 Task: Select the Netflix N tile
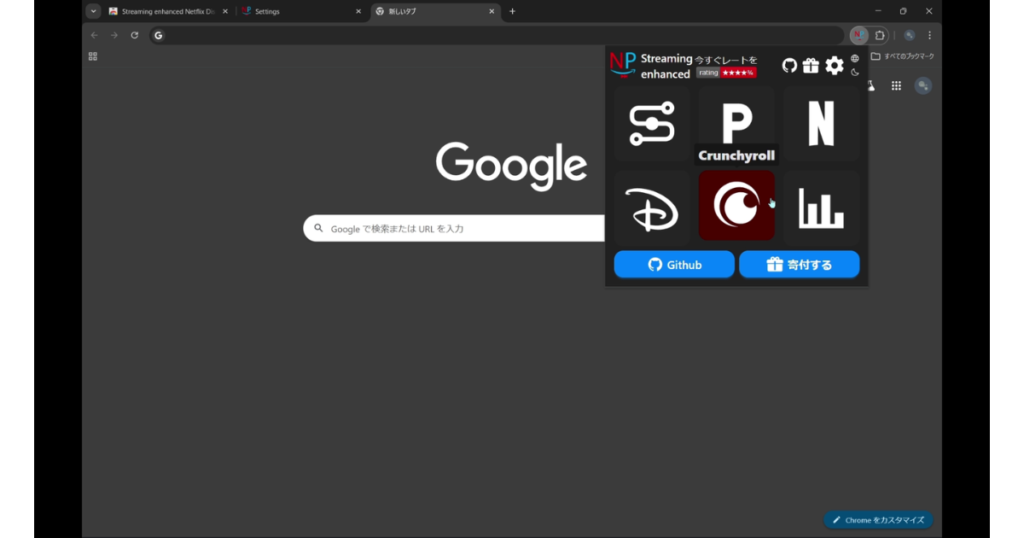(821, 124)
